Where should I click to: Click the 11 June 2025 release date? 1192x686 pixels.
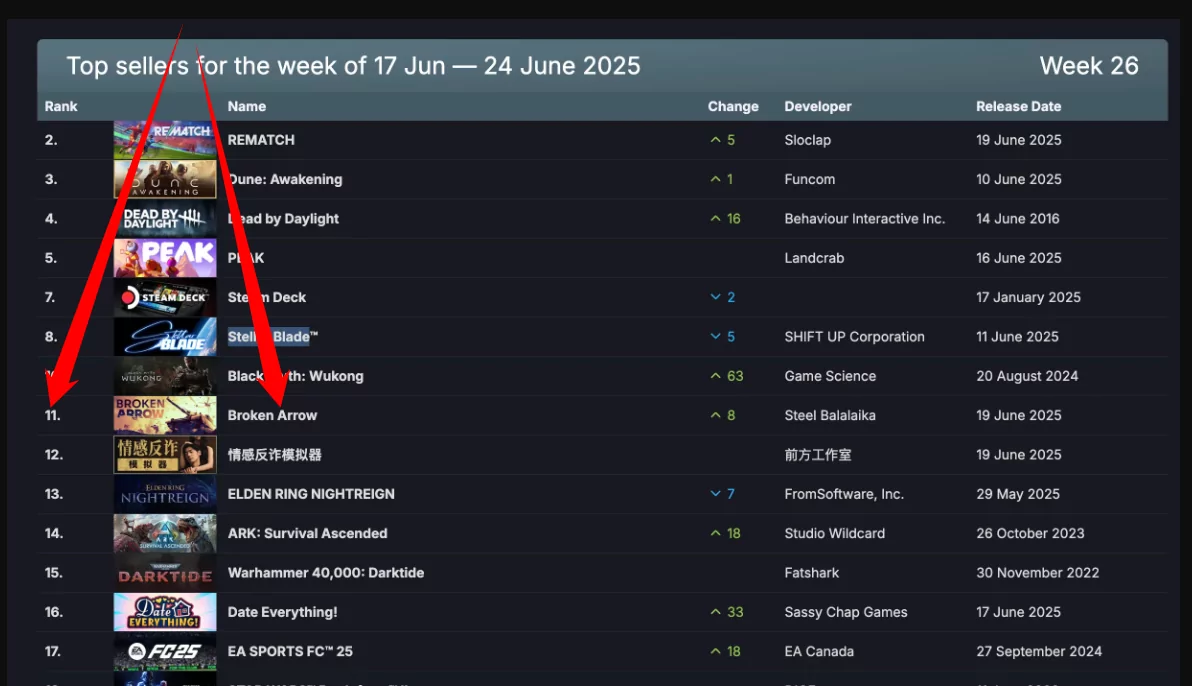[x=1017, y=337]
